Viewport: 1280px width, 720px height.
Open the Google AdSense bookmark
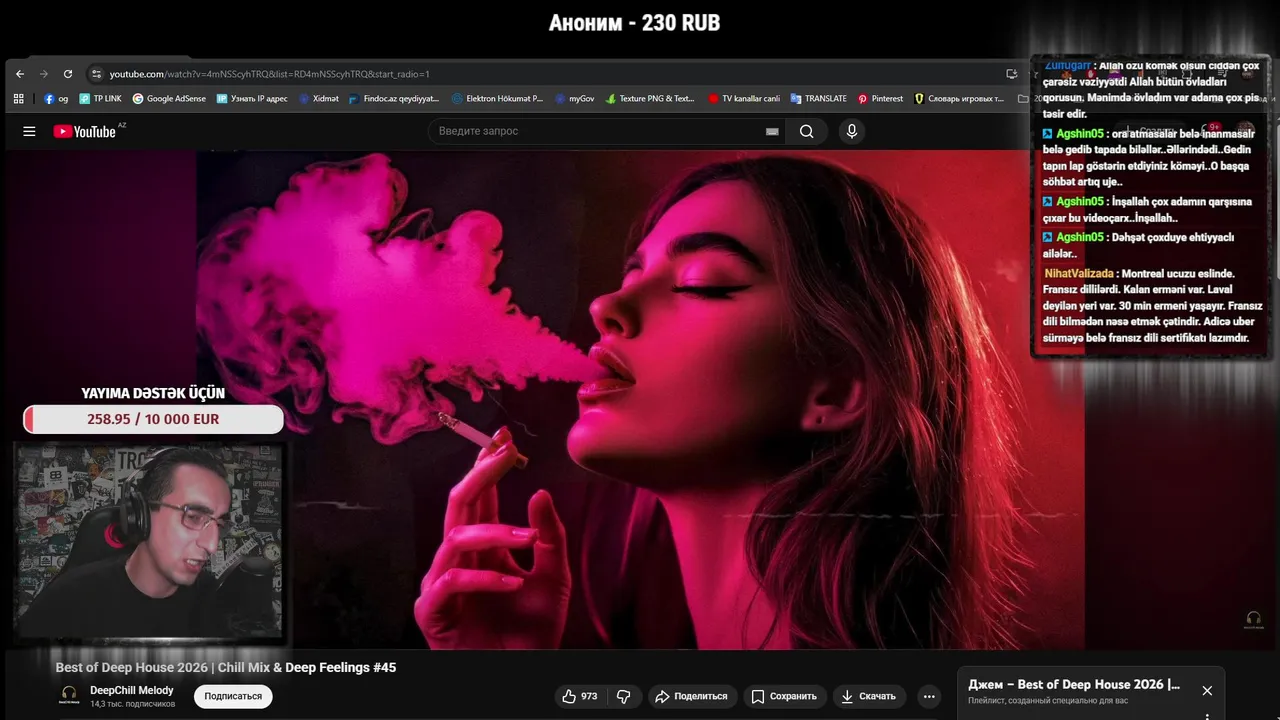click(x=169, y=99)
